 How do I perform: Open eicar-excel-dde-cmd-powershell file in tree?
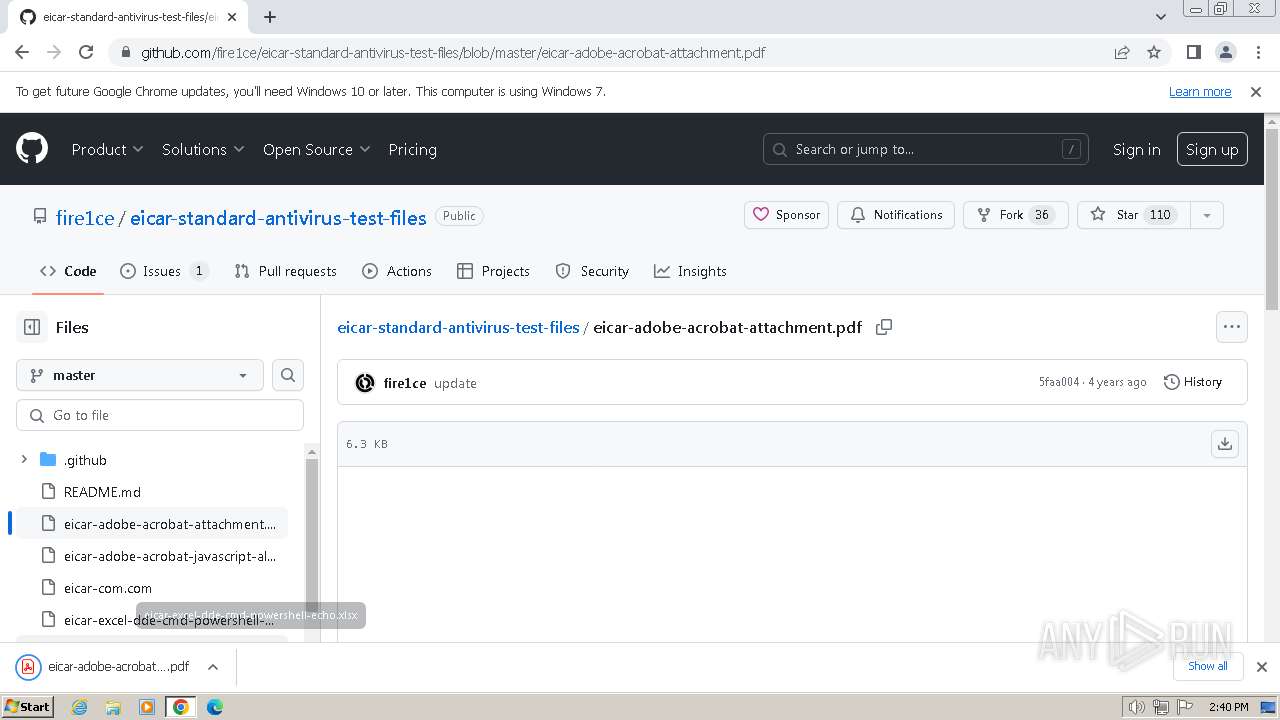[152, 620]
